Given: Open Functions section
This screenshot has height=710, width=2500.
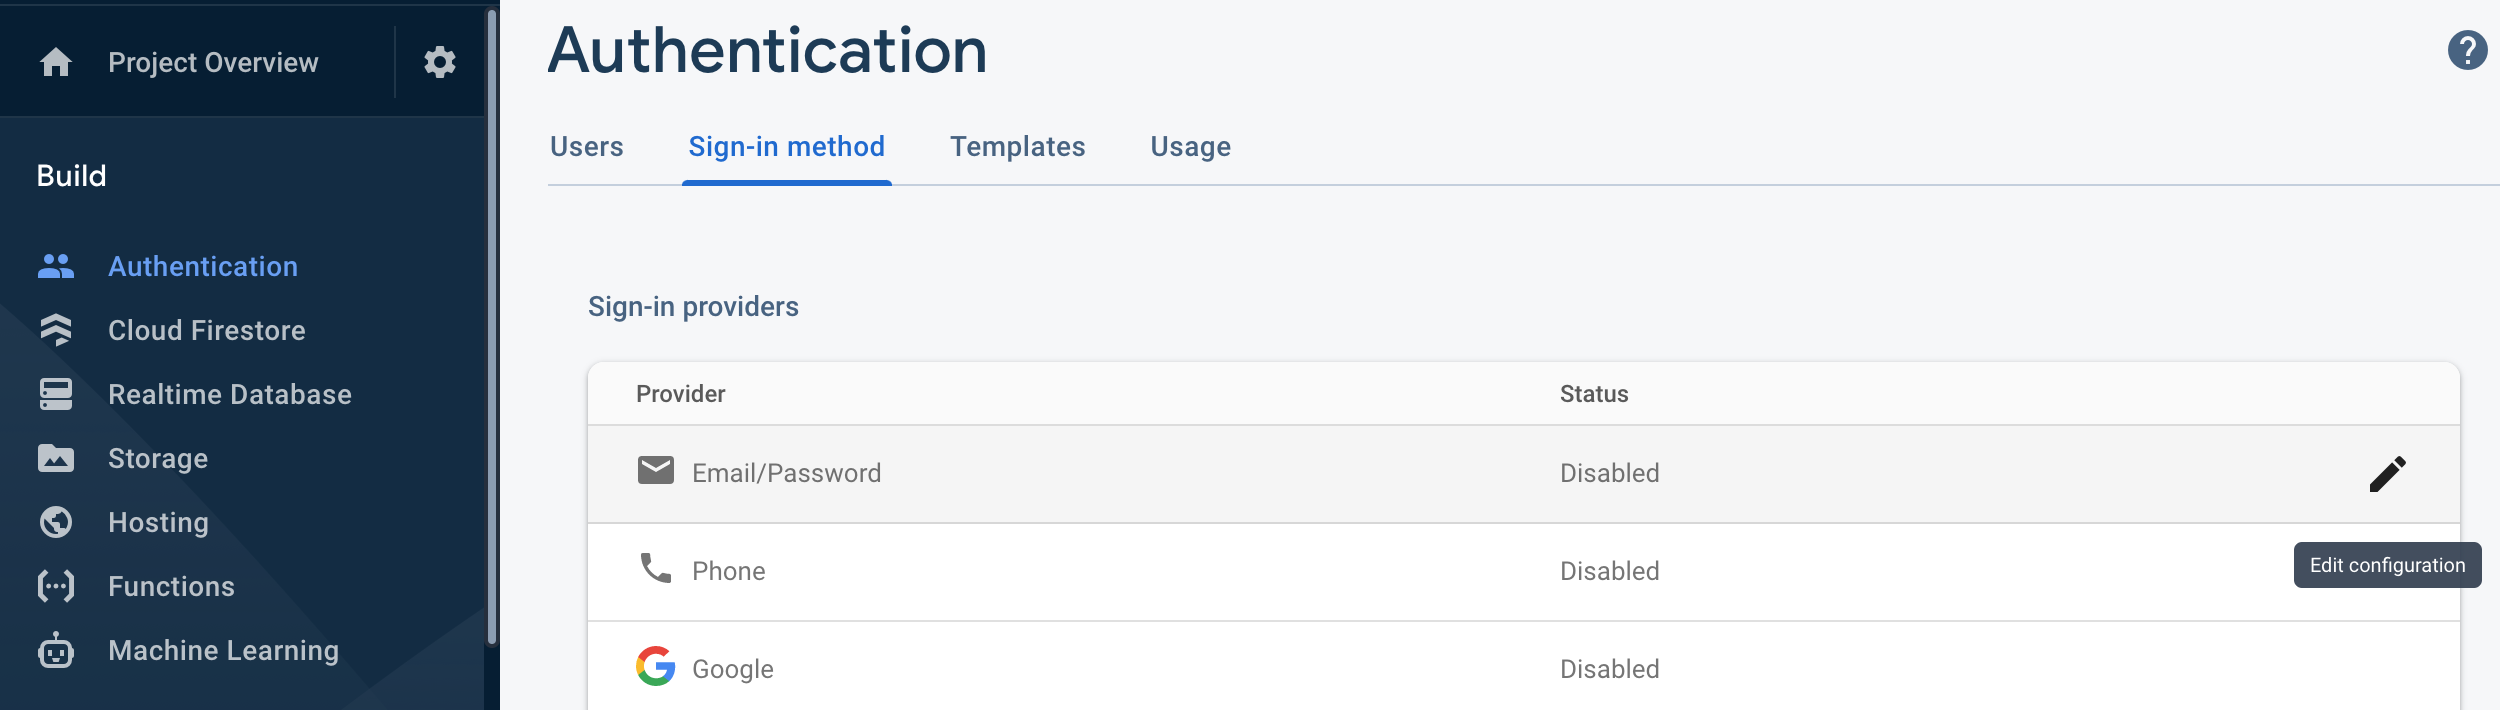Looking at the screenshot, I should pyautogui.click(x=171, y=586).
